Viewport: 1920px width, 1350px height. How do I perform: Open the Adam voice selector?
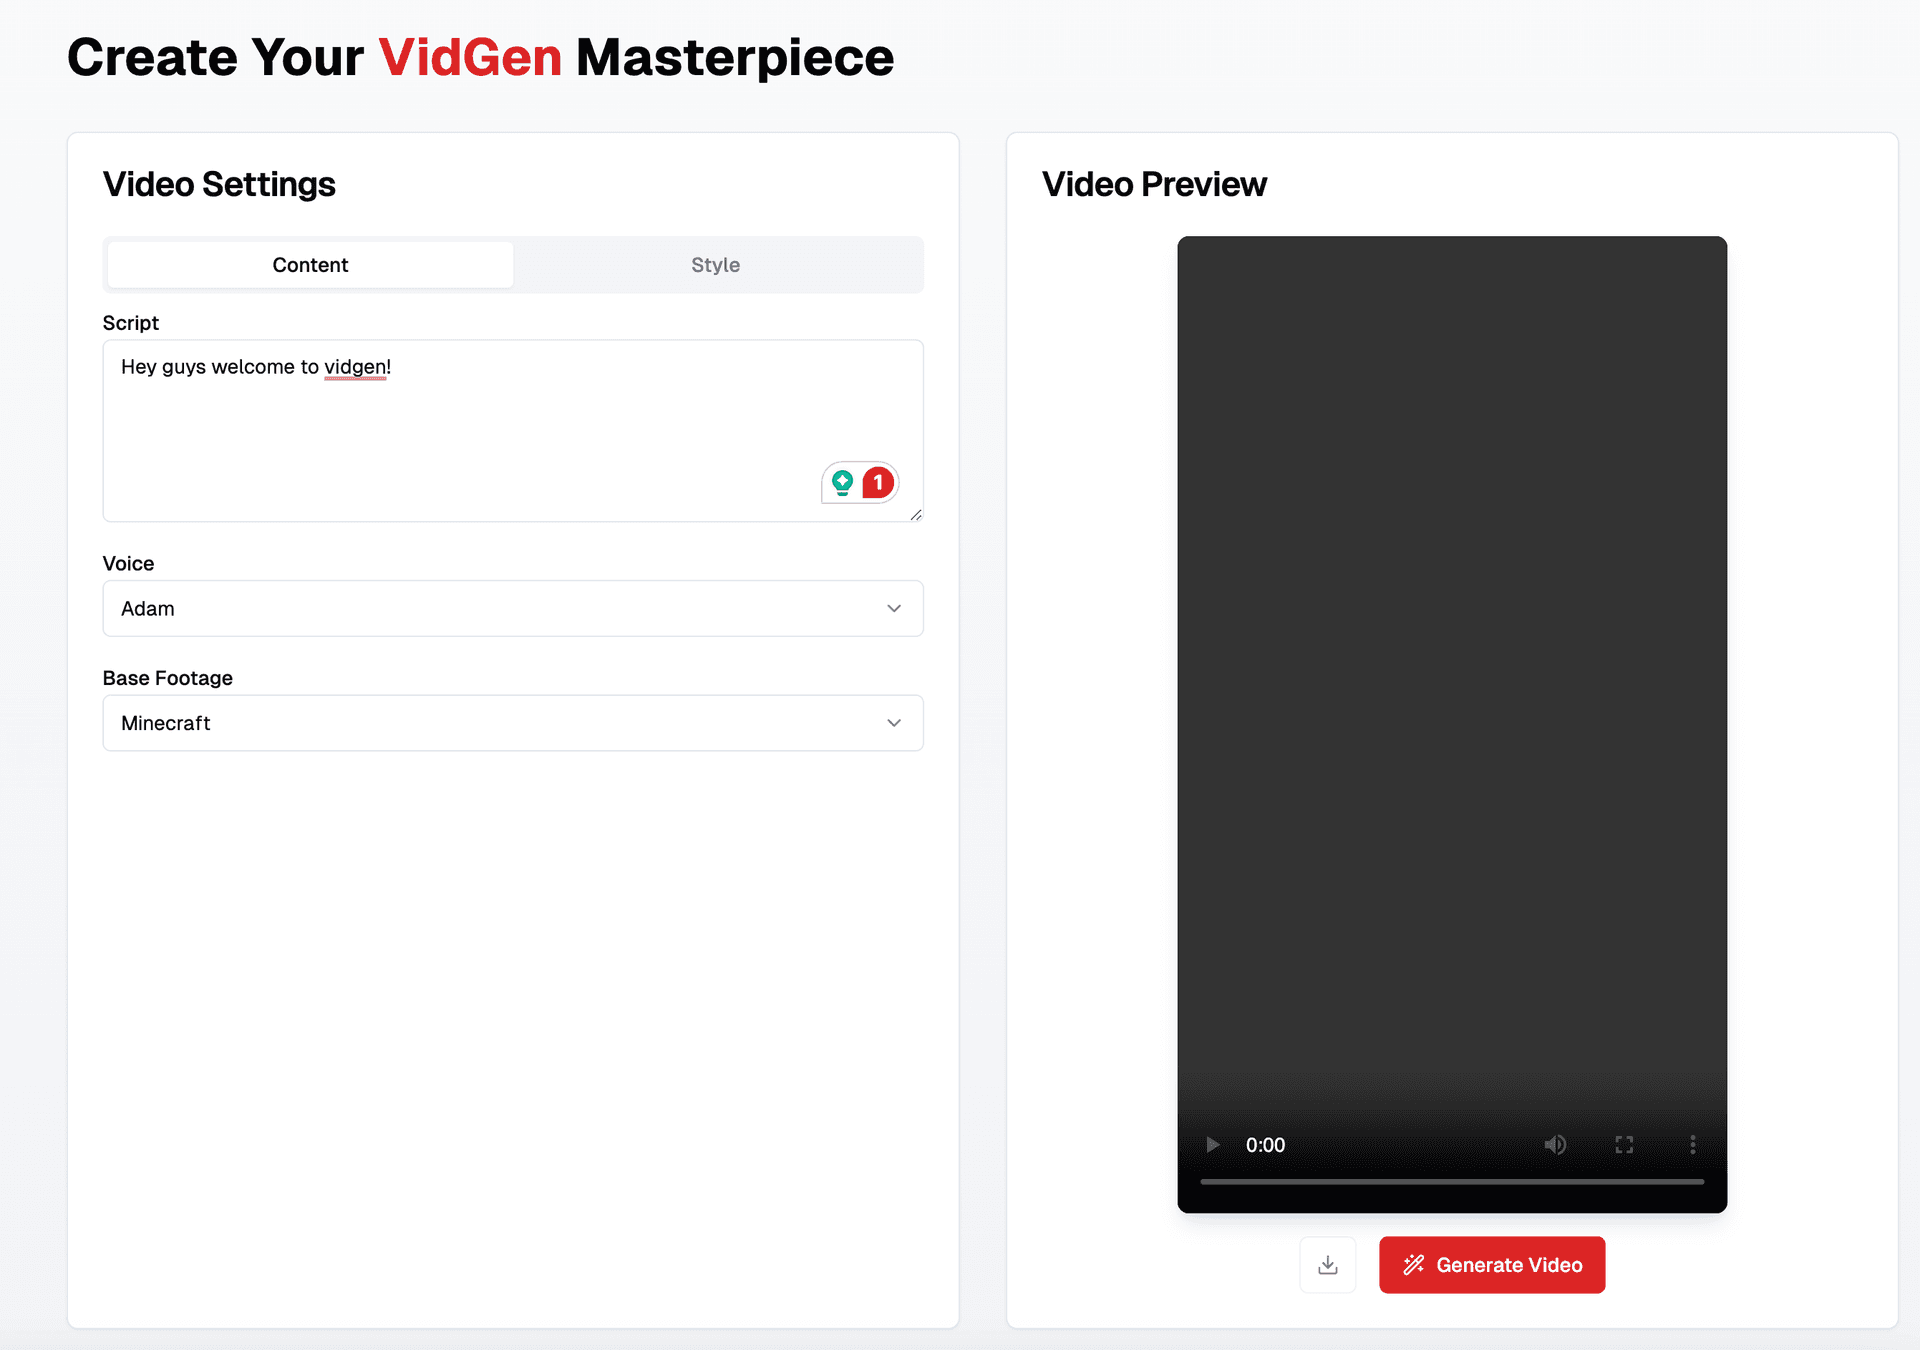[500, 608]
